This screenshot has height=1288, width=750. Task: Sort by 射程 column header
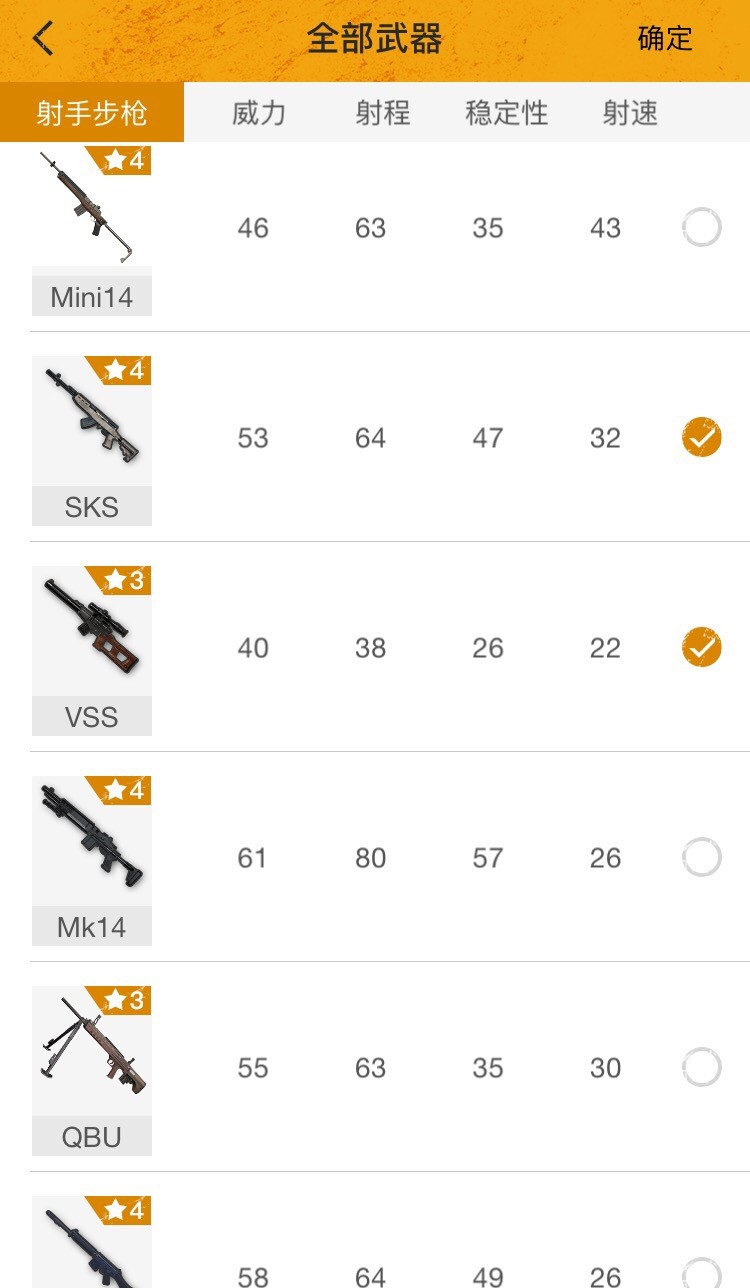point(383,113)
